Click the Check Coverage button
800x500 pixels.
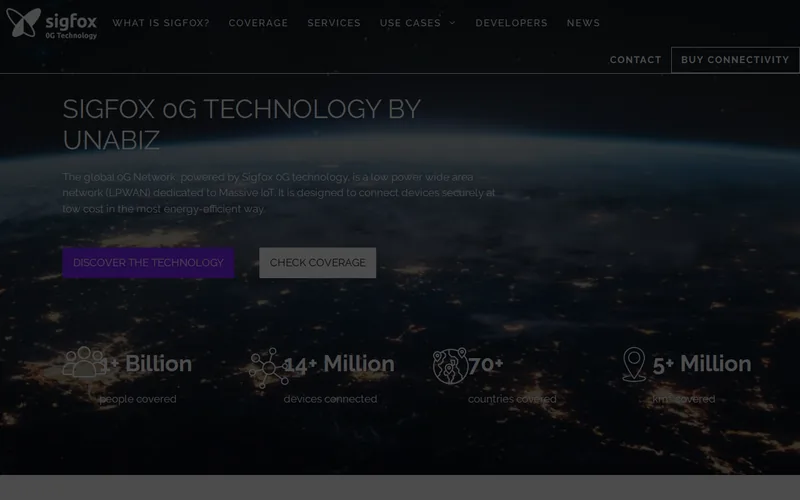(x=317, y=263)
